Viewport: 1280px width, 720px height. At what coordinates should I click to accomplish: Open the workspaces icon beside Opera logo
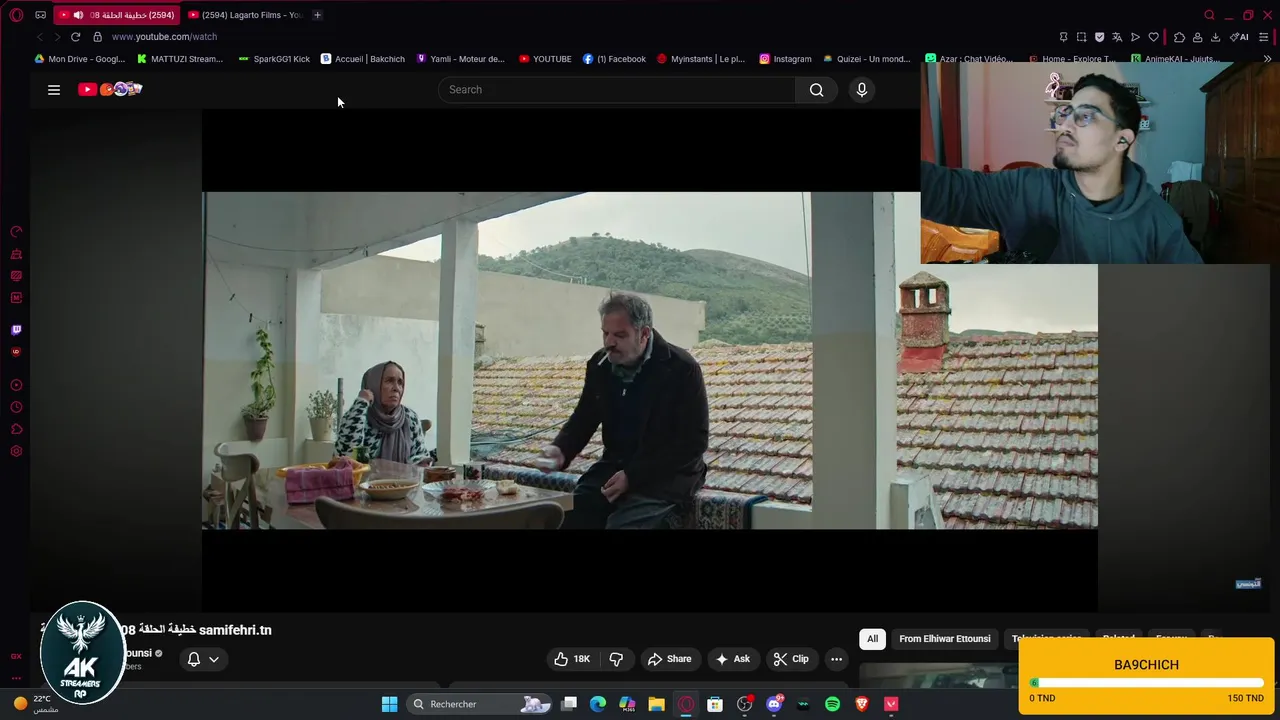point(40,15)
